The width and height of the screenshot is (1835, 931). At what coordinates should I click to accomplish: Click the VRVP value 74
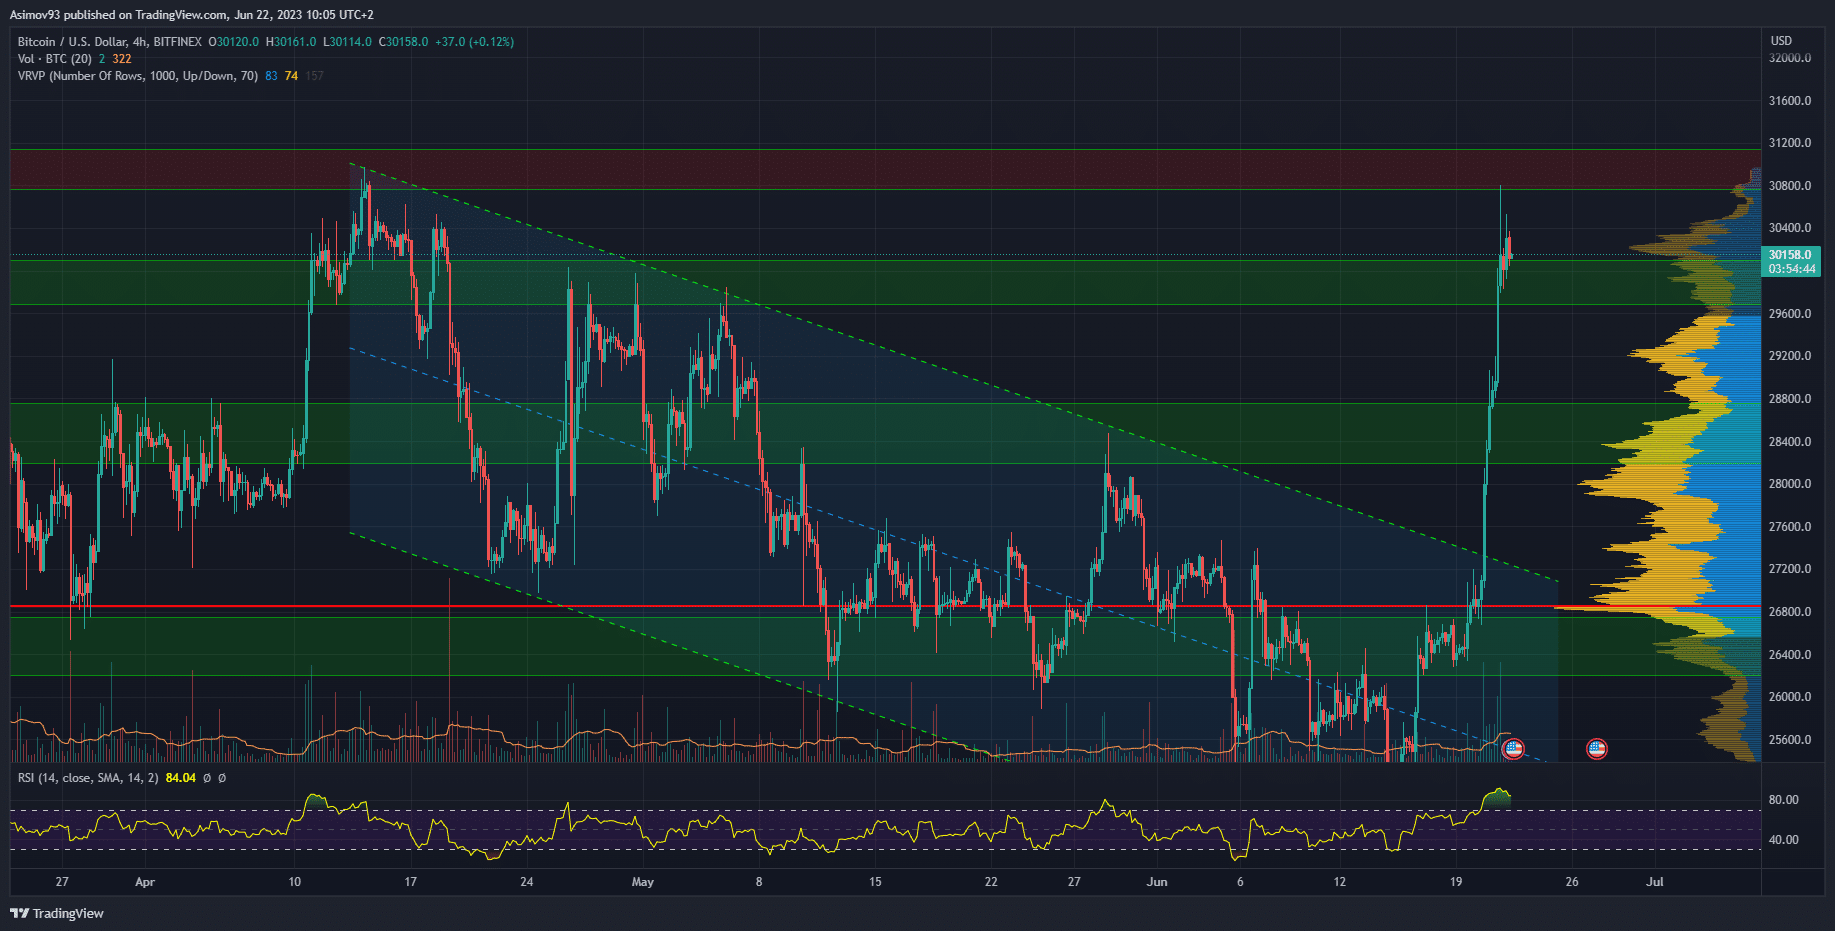[291, 76]
